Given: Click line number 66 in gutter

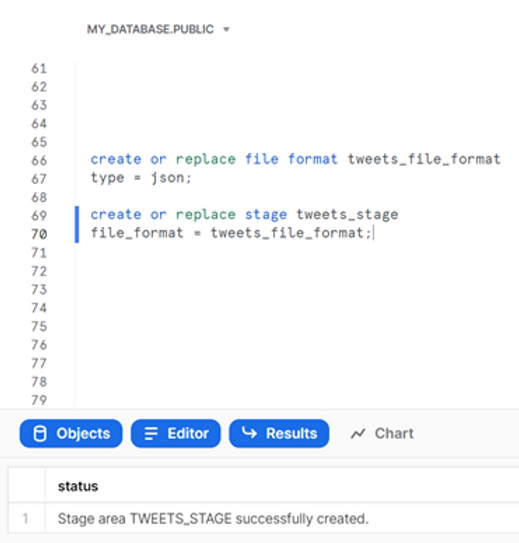Looking at the screenshot, I should coord(39,160).
